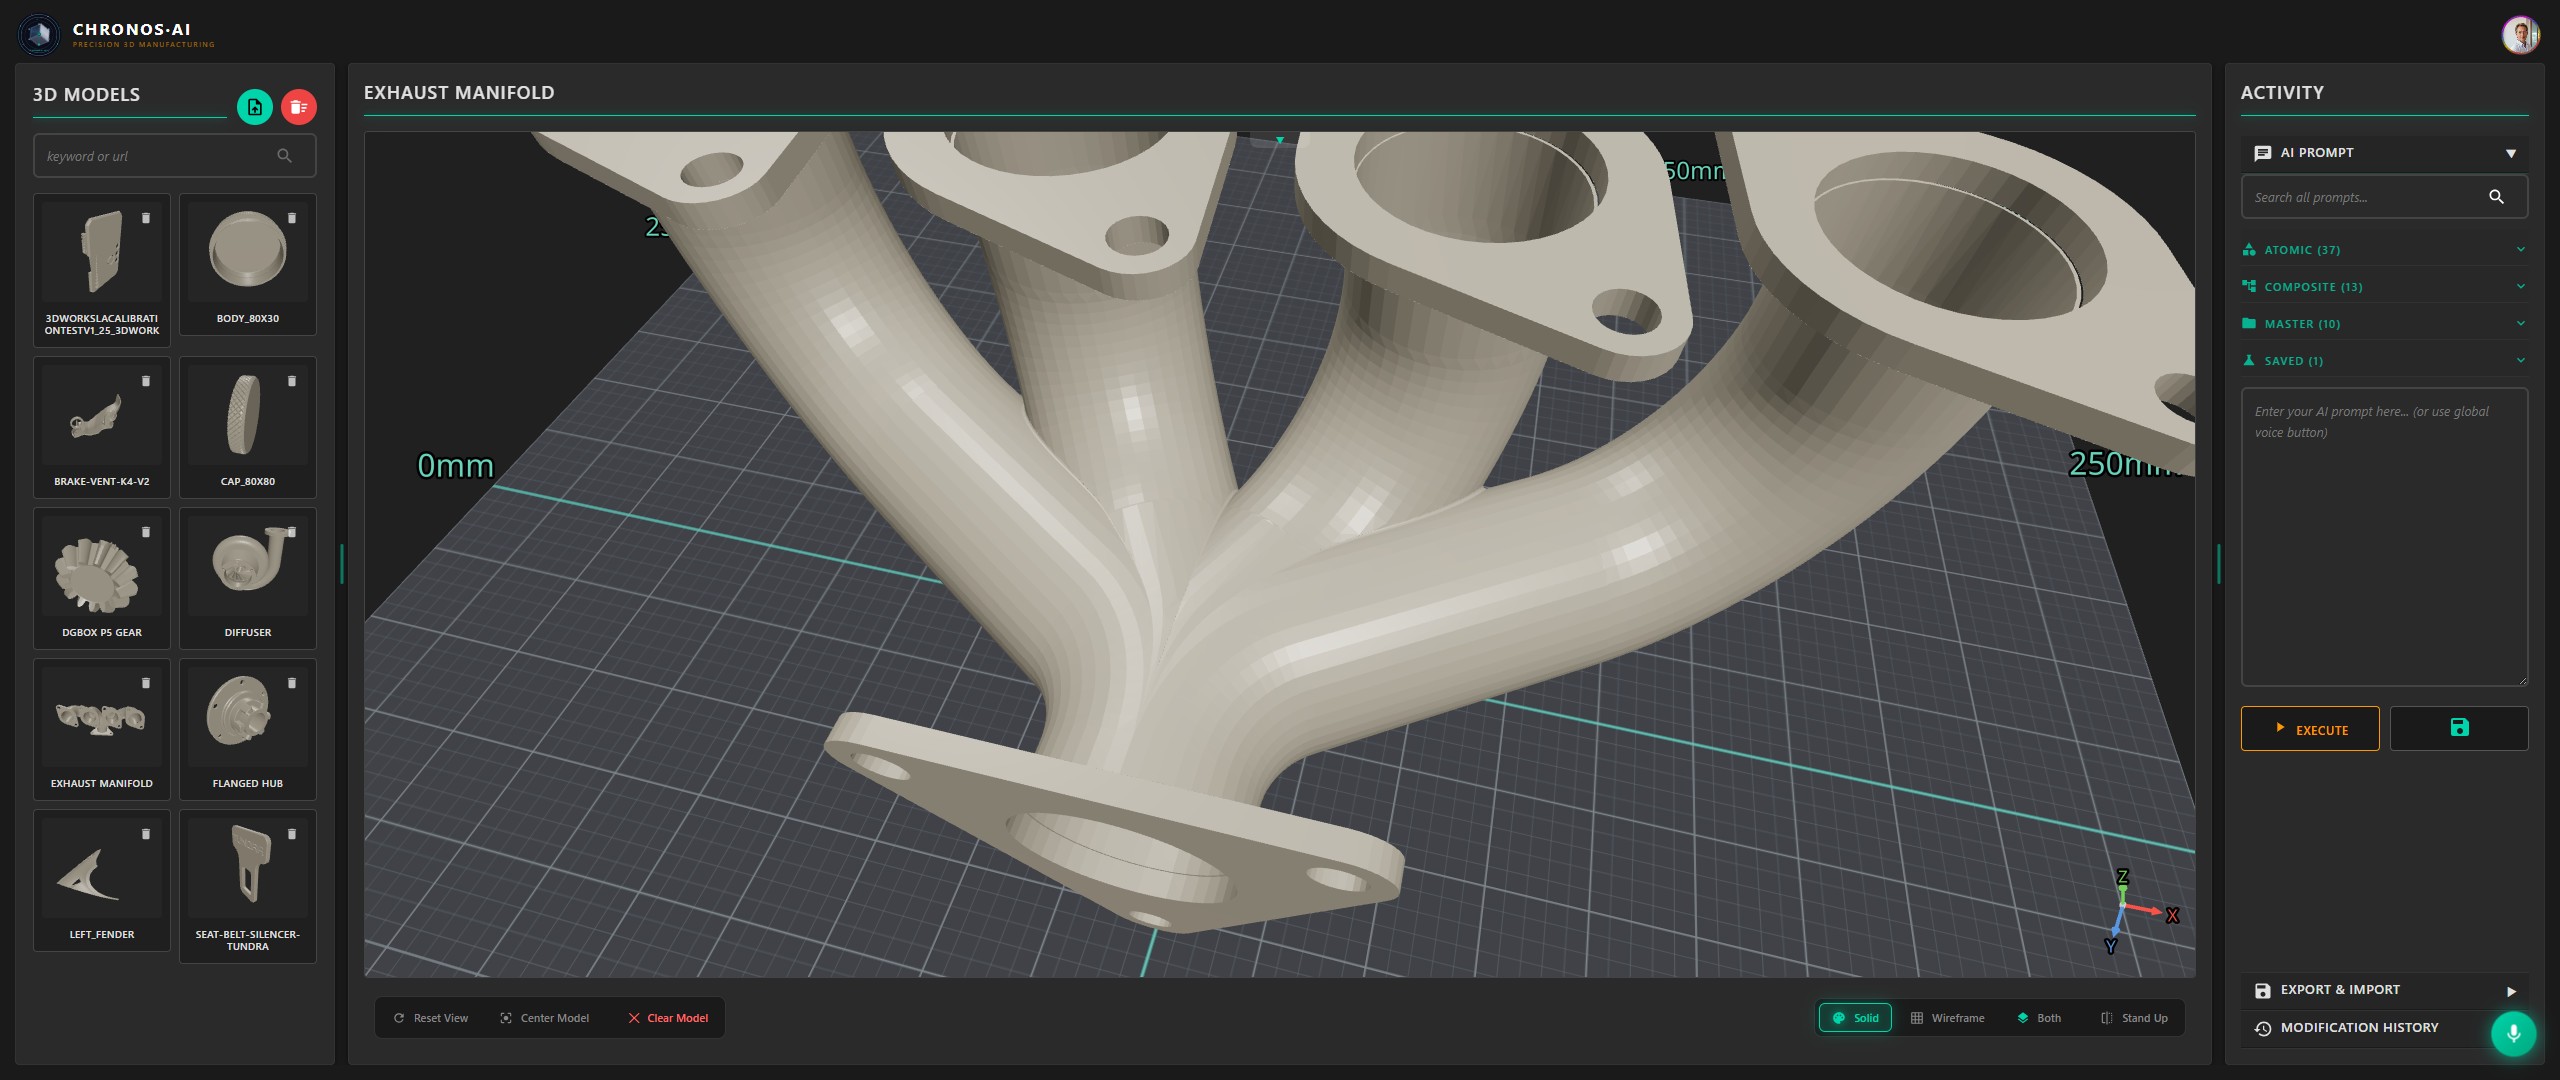2560x1080 pixels.
Task: Click into the AI prompt text area
Action: (2384, 537)
